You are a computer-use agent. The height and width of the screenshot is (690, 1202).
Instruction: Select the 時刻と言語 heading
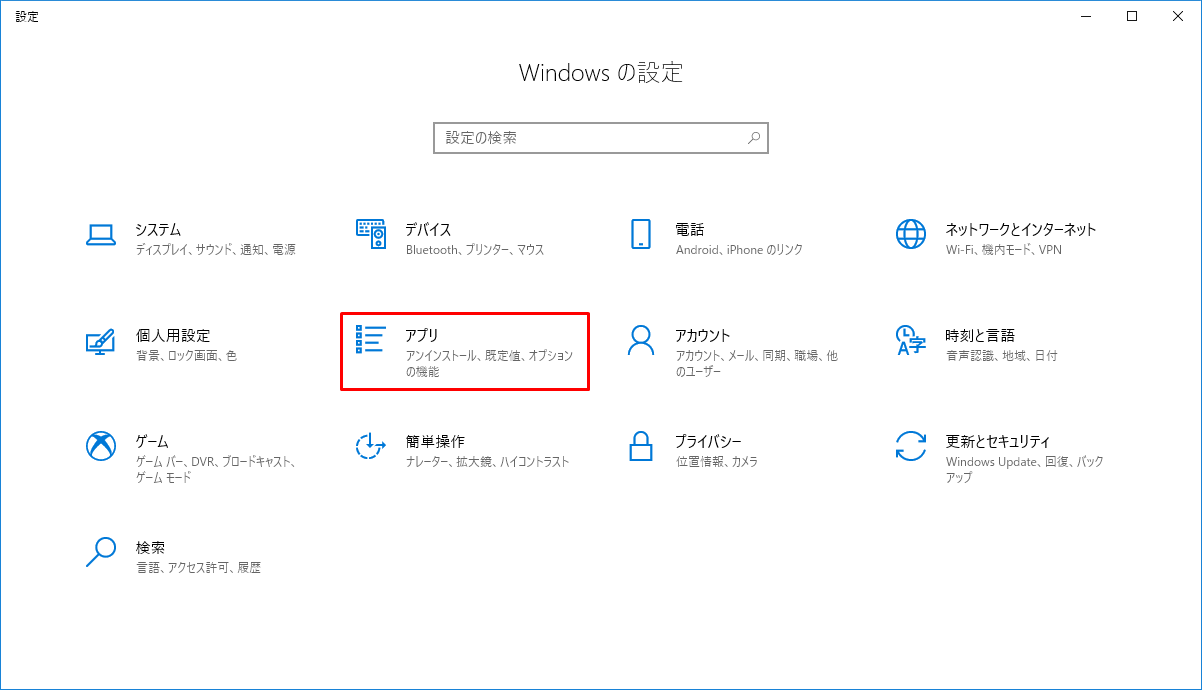tap(980, 335)
